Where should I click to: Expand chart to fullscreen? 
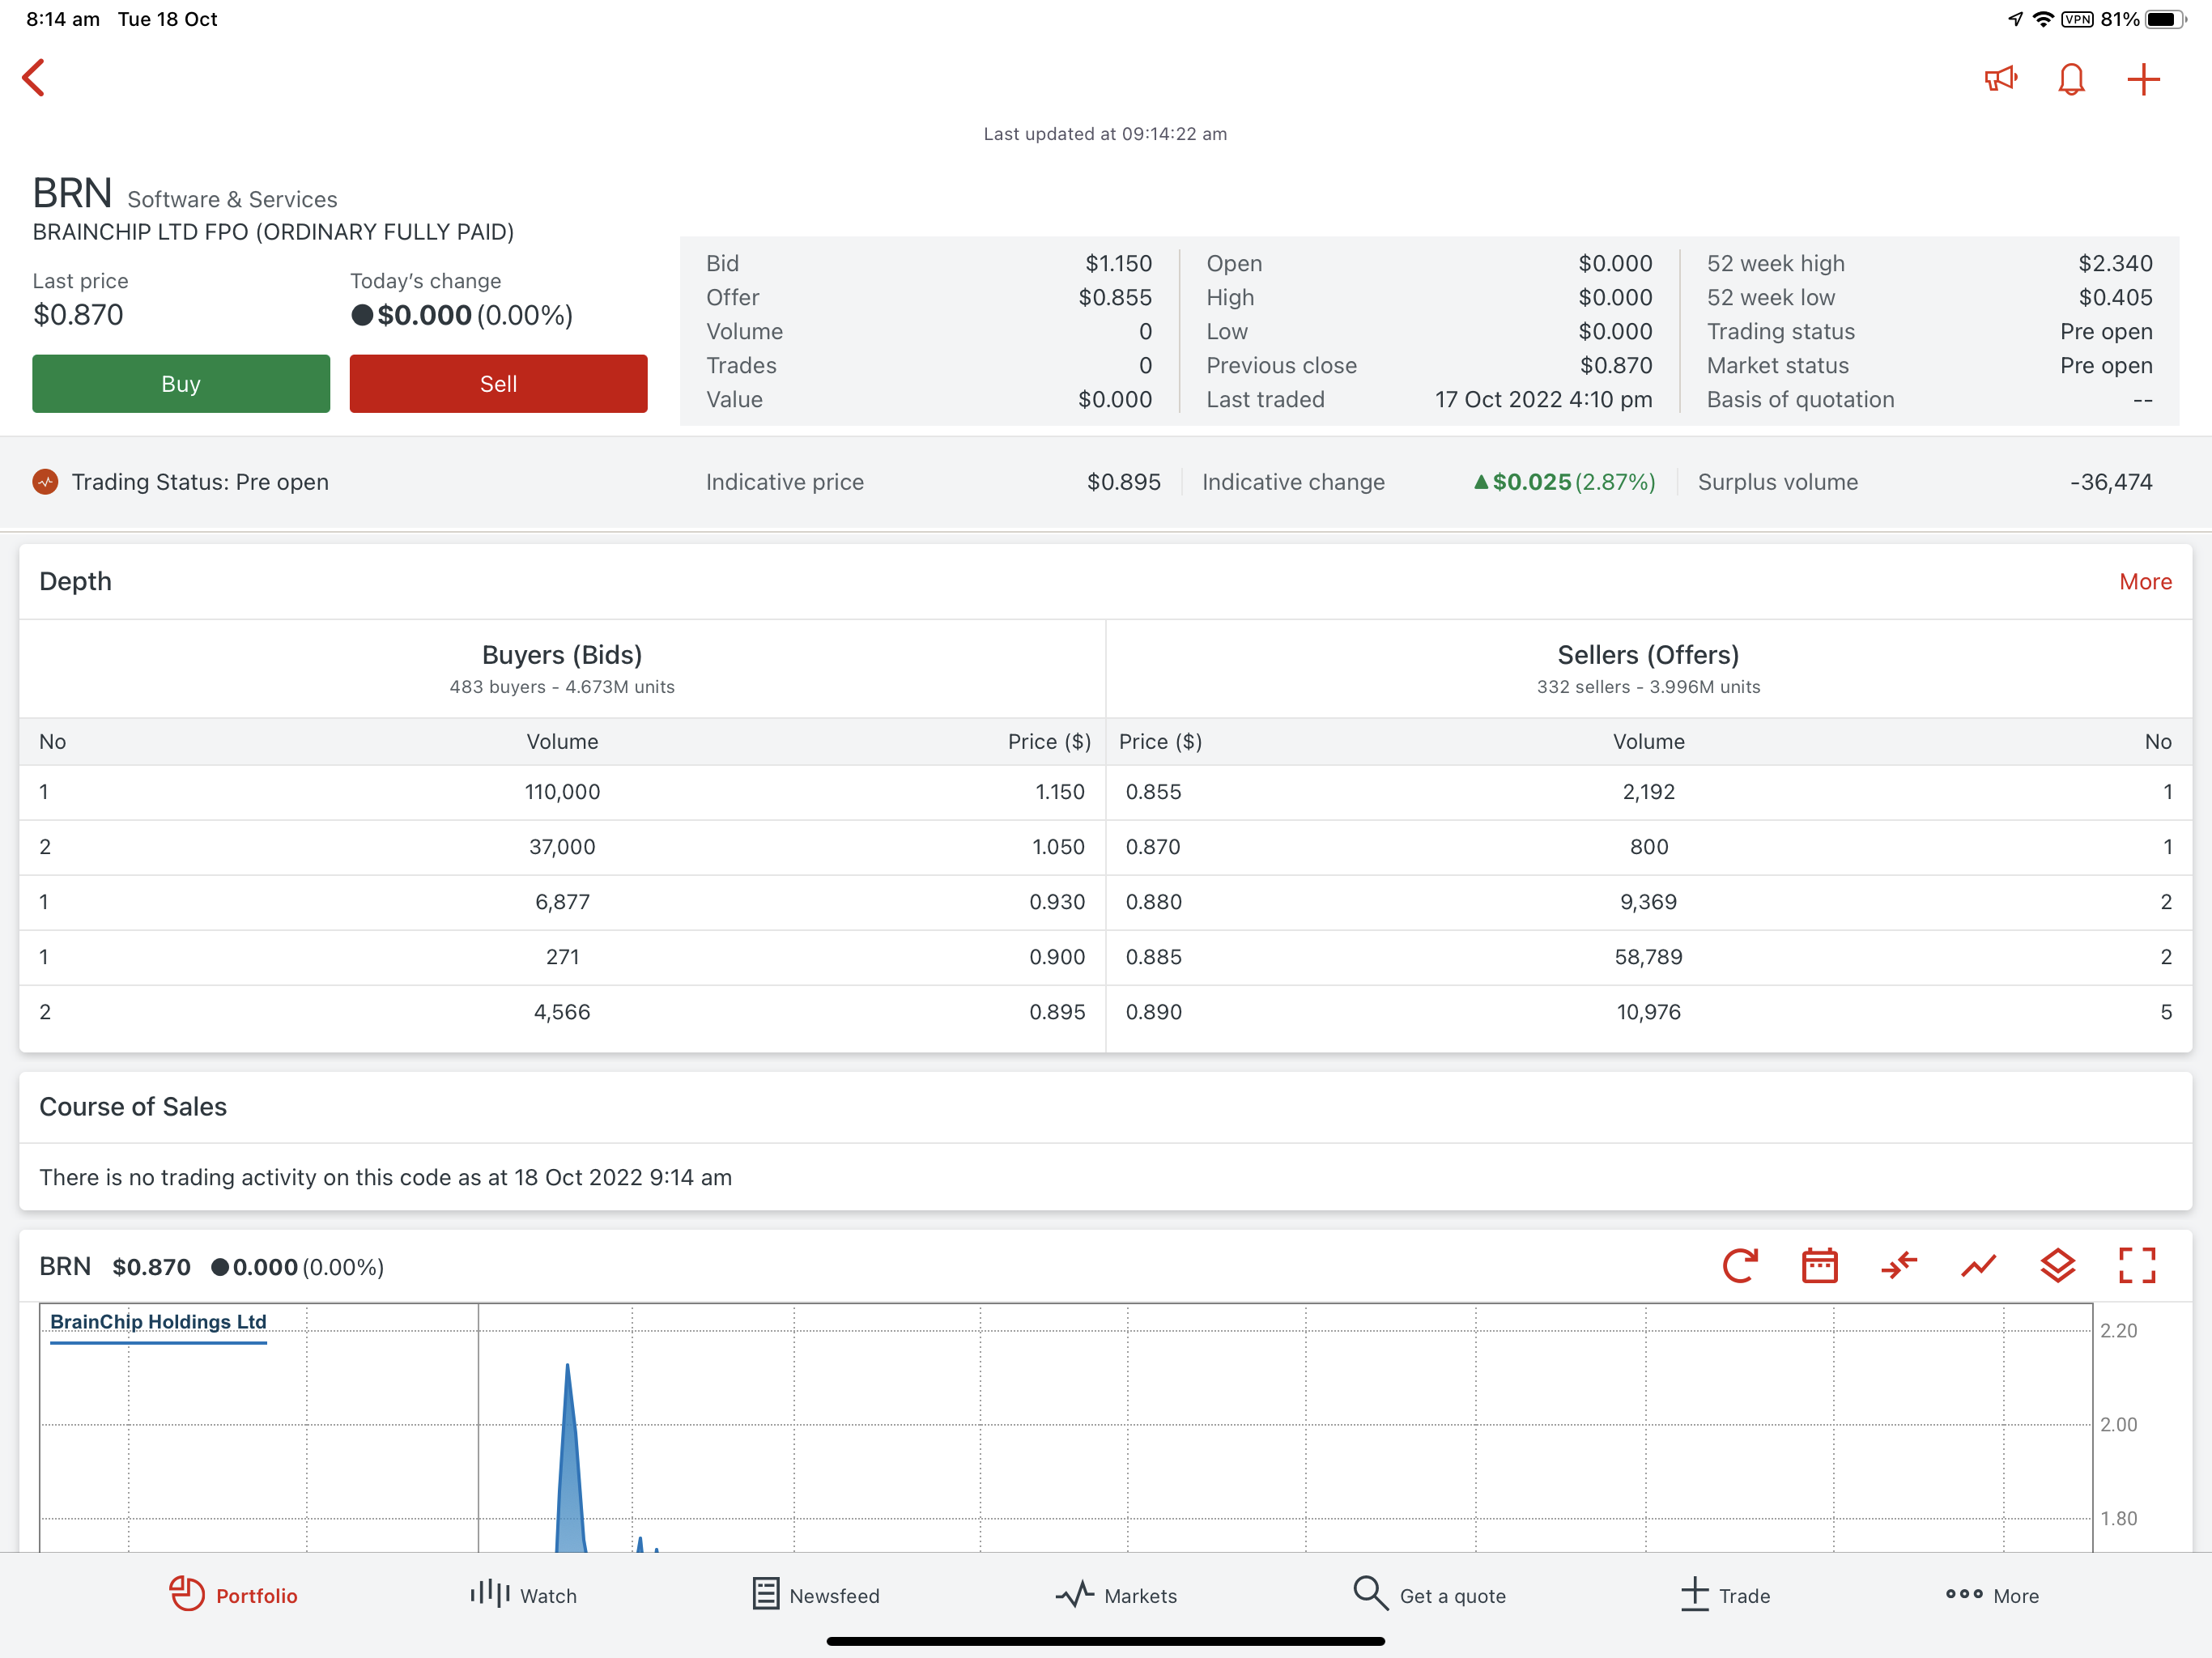pos(2137,1266)
